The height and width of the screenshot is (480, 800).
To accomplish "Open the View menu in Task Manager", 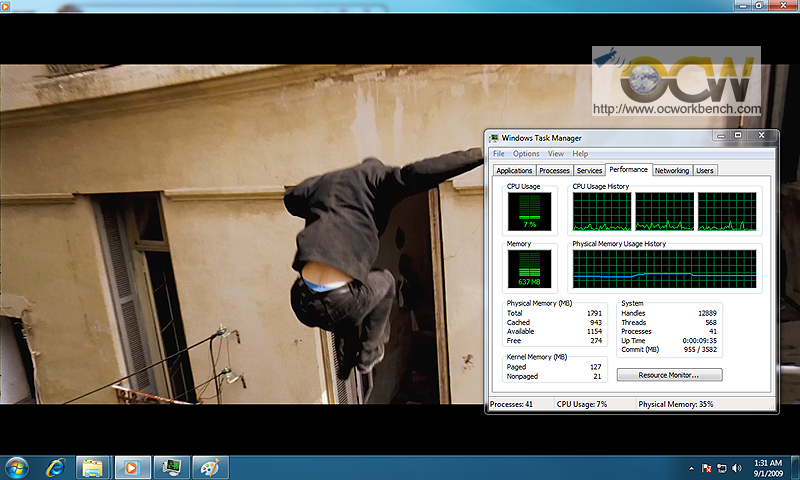I will (x=556, y=154).
